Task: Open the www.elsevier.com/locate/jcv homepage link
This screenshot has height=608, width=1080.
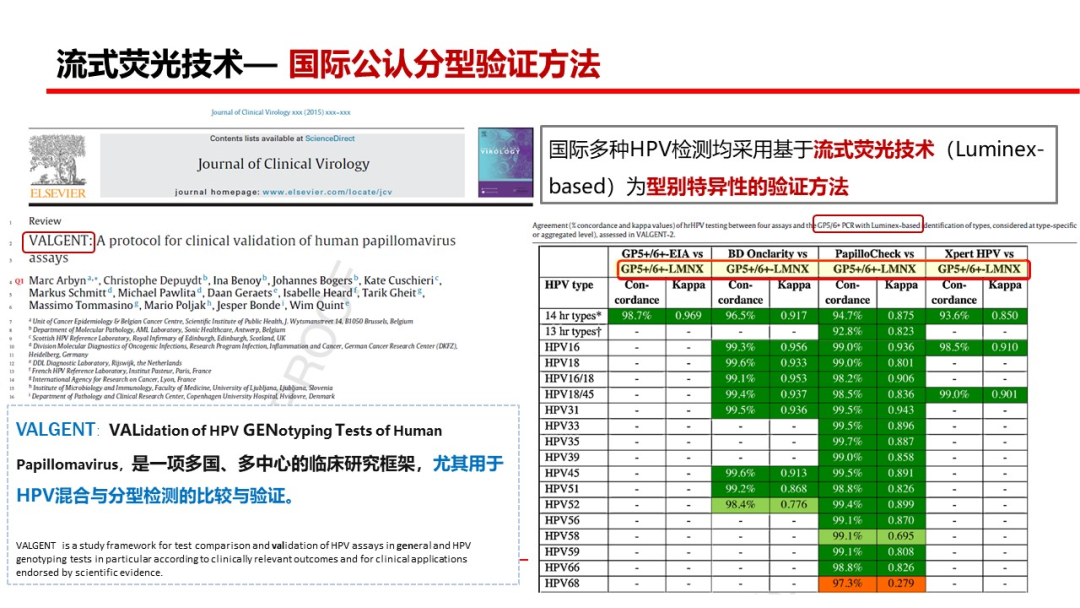Action: (327, 192)
